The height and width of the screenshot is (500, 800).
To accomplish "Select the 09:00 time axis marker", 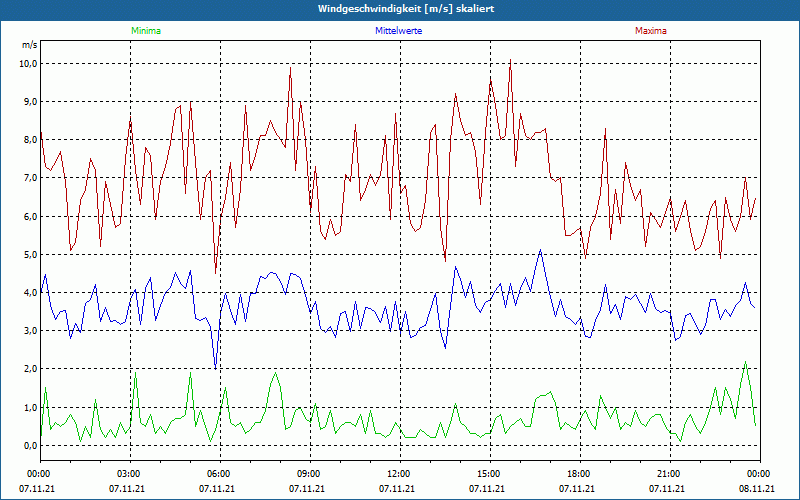I will [309, 473].
